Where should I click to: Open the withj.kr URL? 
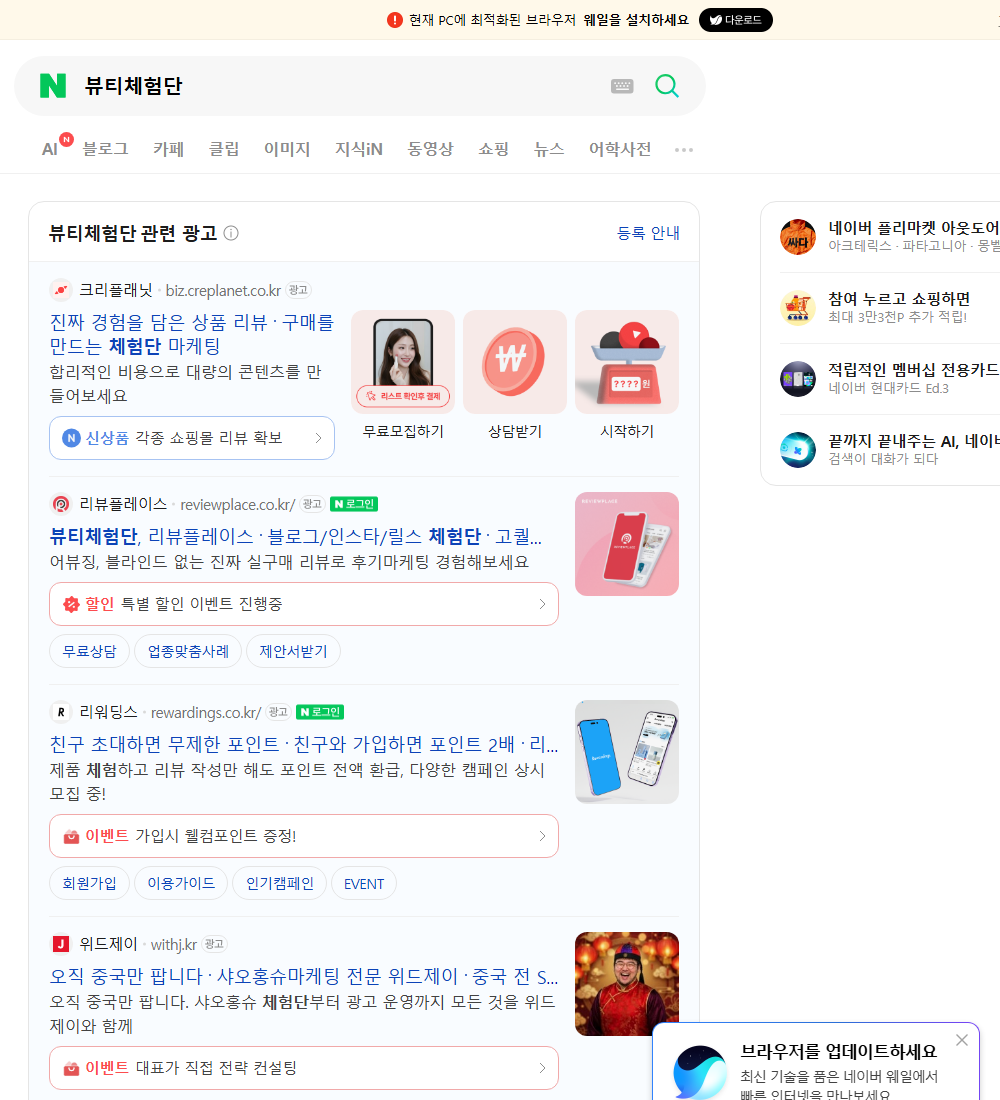(174, 944)
